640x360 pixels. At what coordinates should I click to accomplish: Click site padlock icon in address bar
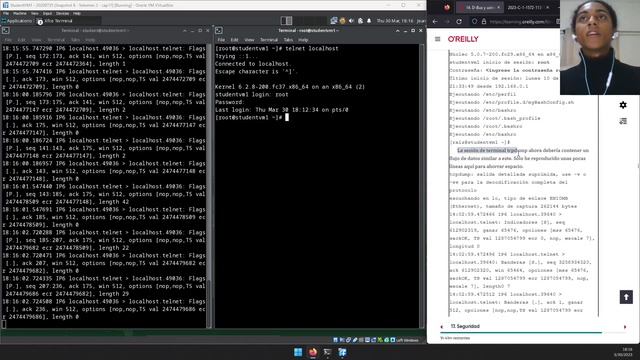click(484, 22)
